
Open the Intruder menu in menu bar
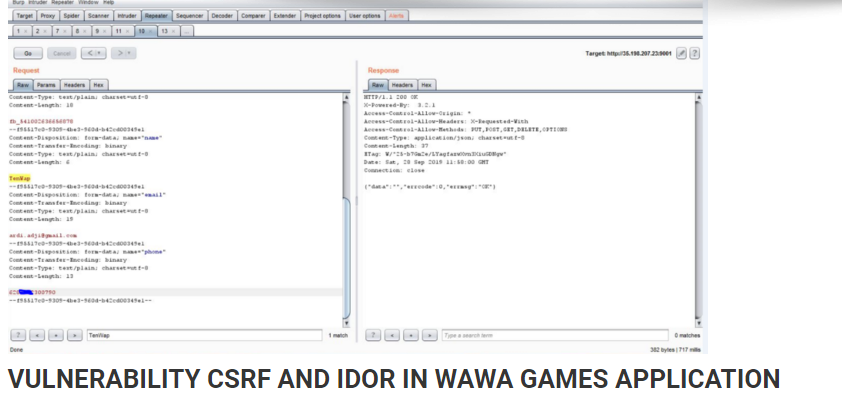[x=39, y=3]
